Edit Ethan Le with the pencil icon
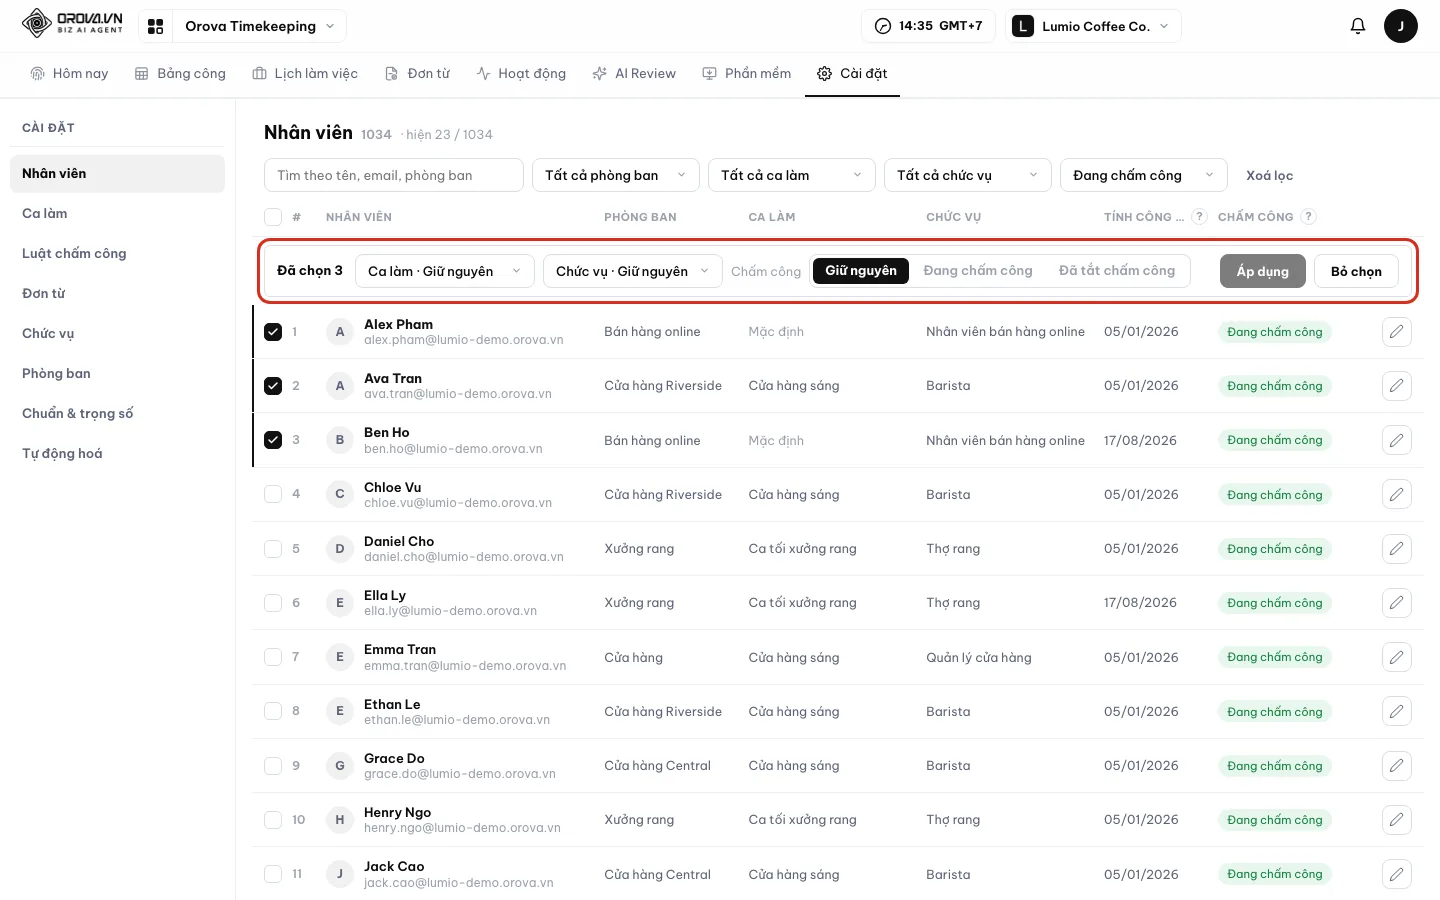 pos(1396,711)
